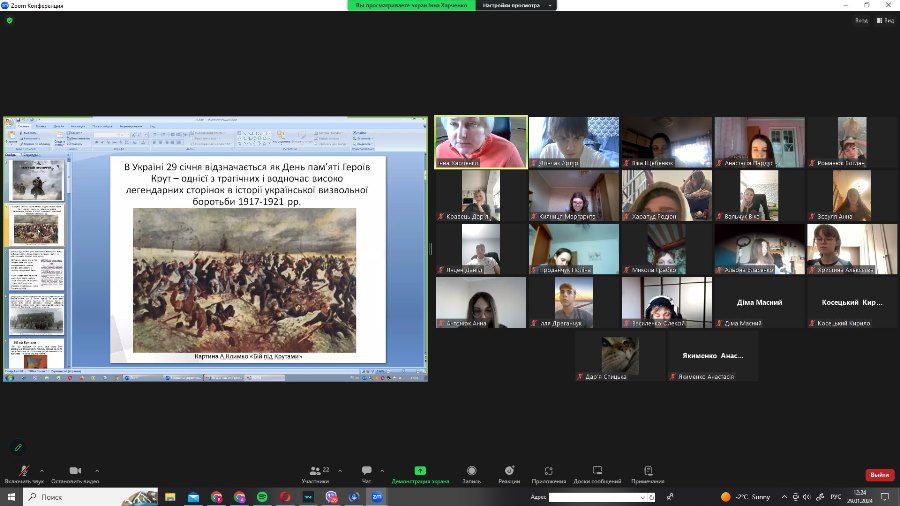The image size is (900, 506).
Task: Open Windows notification center icon
Action: pos(885,497)
